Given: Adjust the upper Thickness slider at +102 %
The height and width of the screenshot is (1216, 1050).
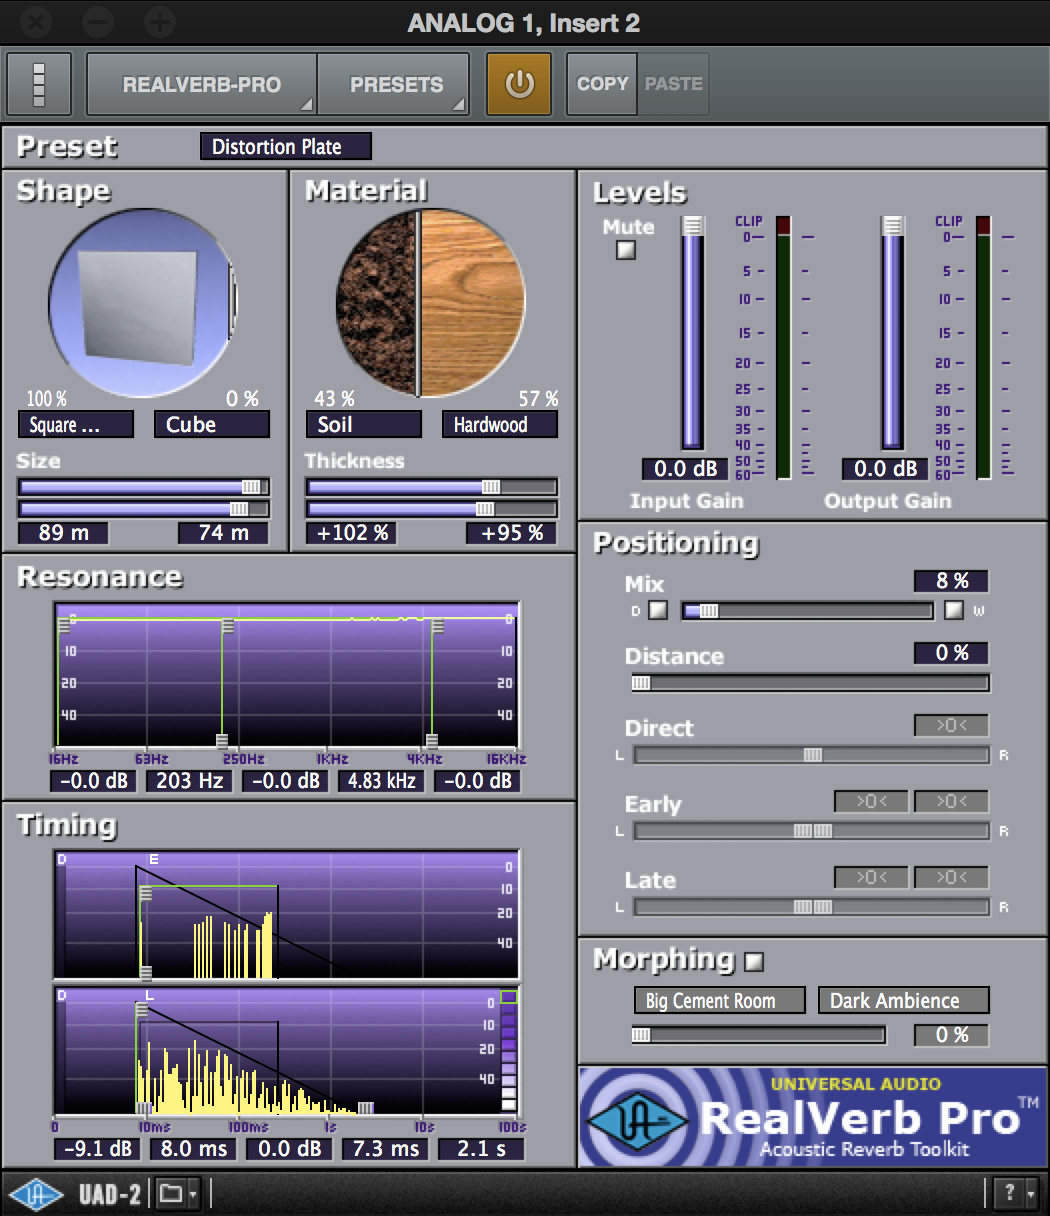Looking at the screenshot, I should (432, 486).
